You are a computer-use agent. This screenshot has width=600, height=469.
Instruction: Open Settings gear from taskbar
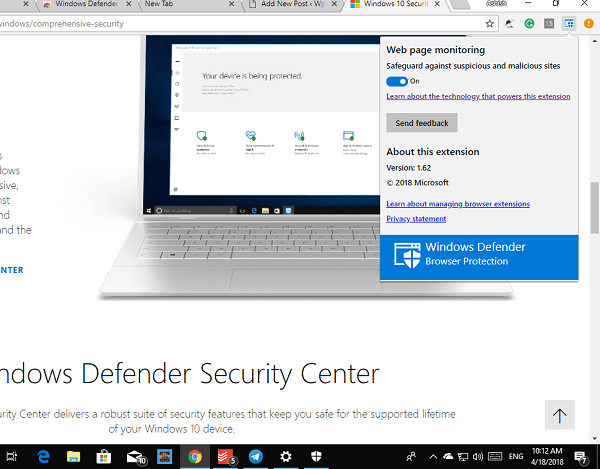click(286, 456)
